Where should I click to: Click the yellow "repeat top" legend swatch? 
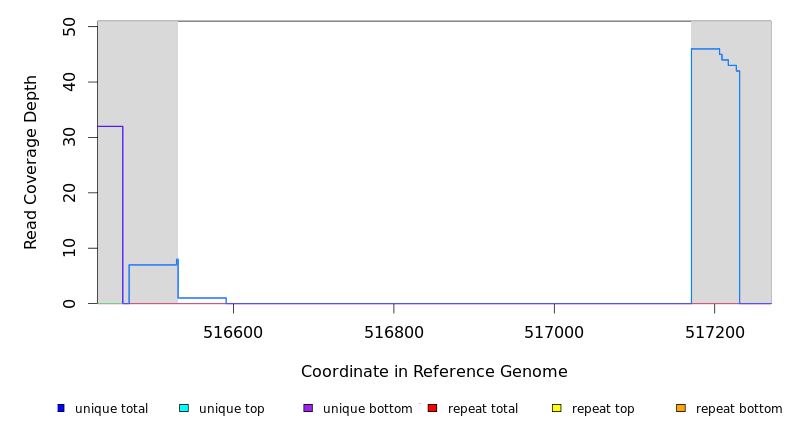click(x=557, y=408)
